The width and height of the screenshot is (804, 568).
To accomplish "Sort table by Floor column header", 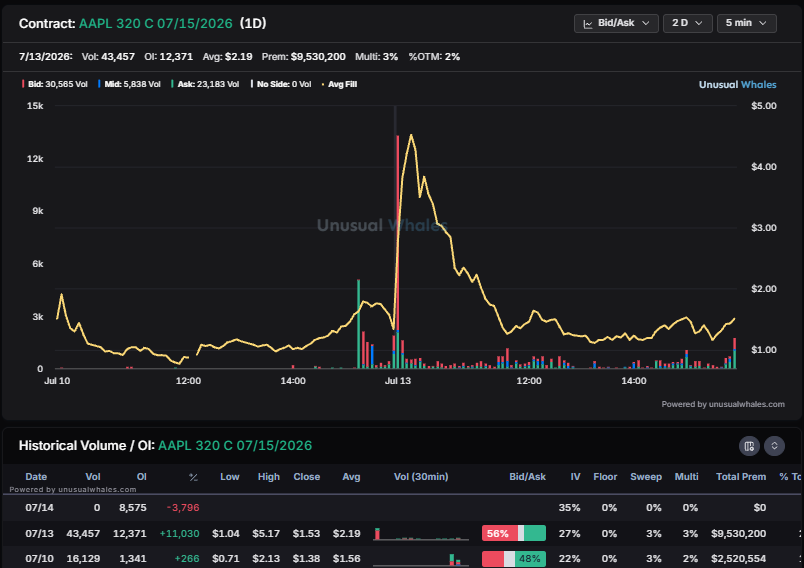I will pyautogui.click(x=605, y=477).
